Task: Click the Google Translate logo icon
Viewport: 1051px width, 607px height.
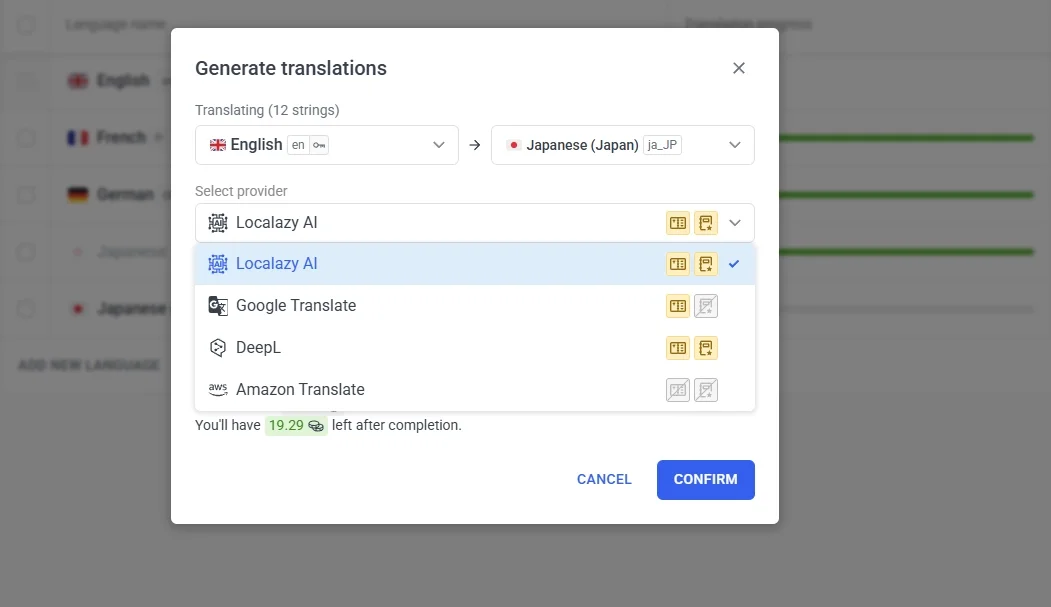Action: click(218, 306)
